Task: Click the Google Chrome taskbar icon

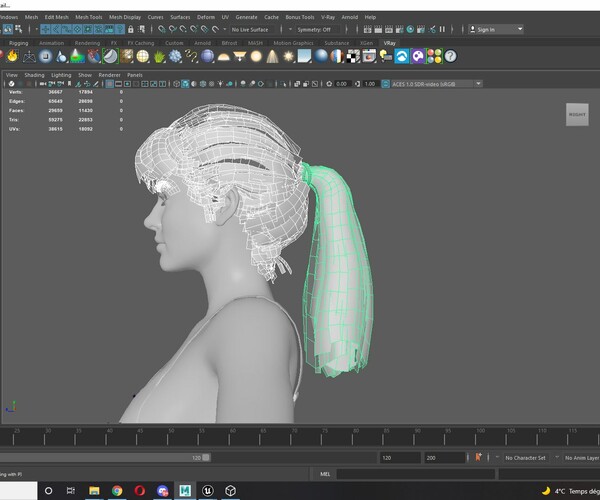Action: pos(117,490)
